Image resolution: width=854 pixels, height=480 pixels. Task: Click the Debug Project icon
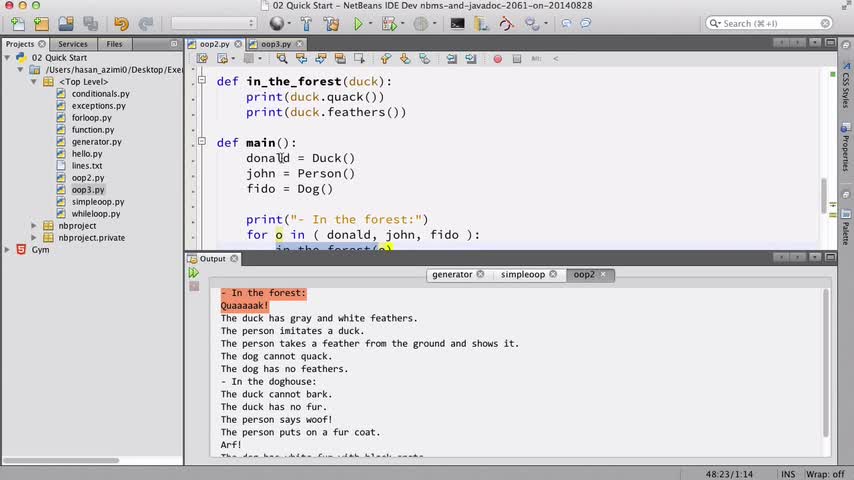(389, 23)
